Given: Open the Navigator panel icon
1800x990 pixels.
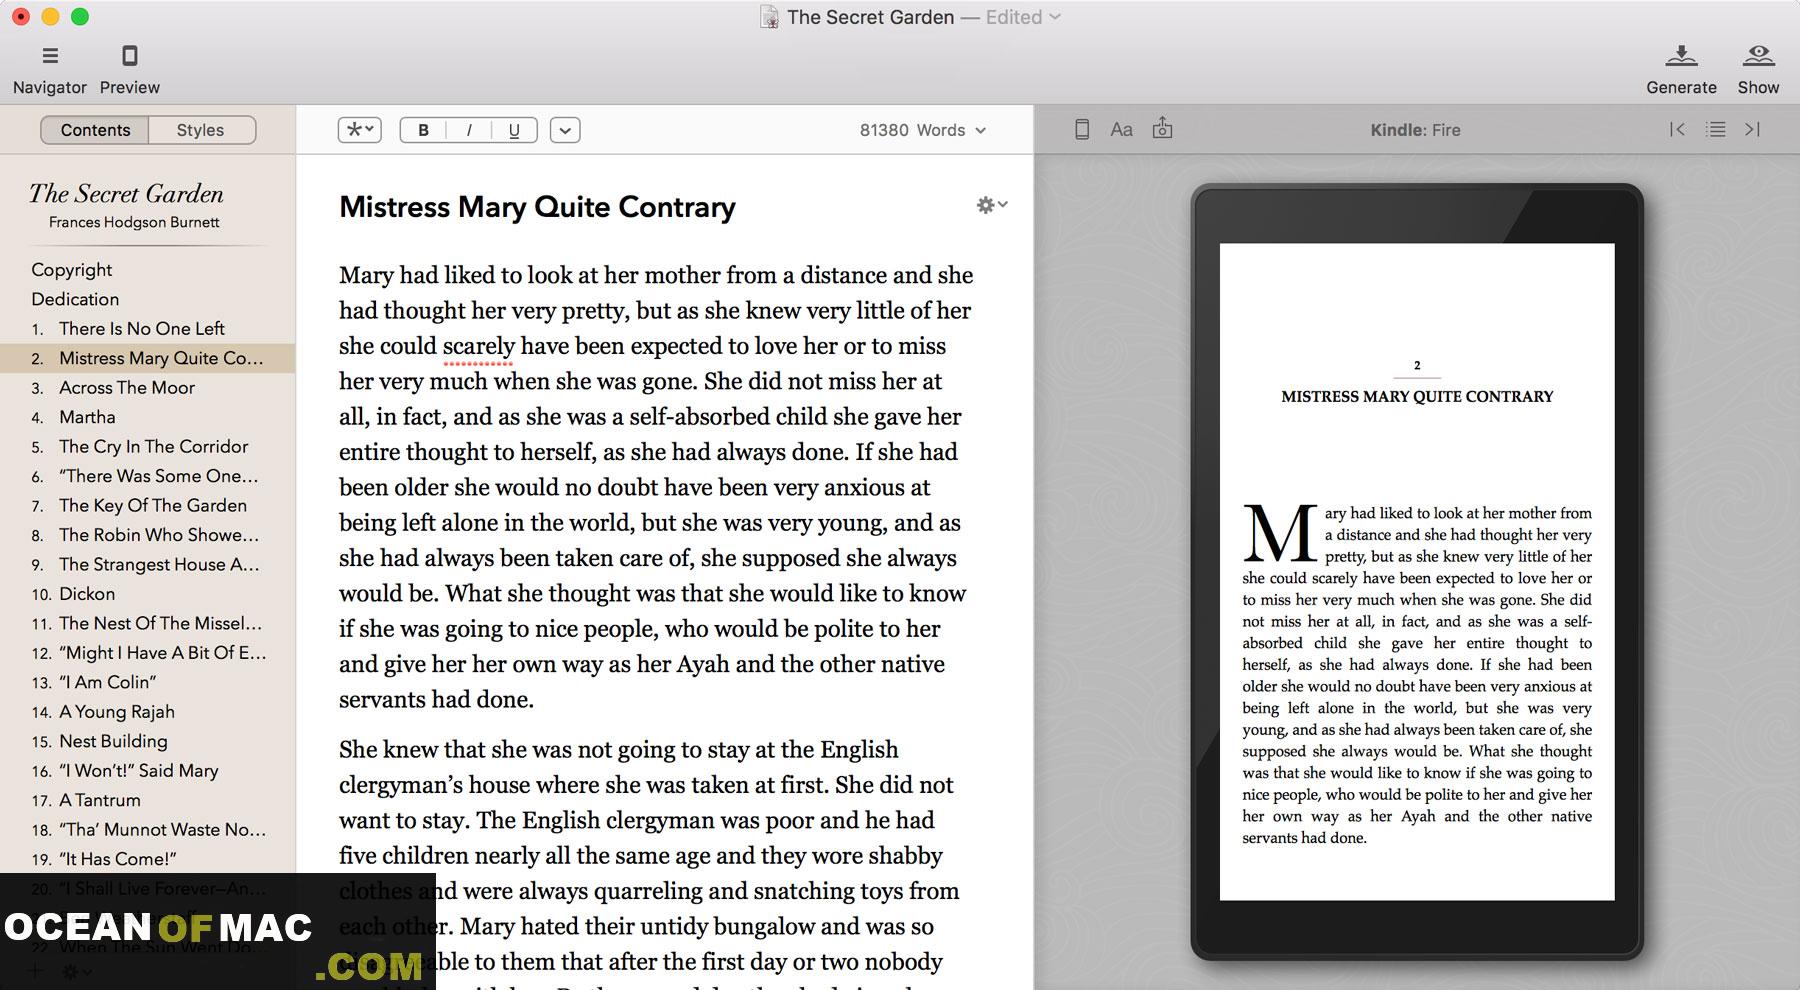Looking at the screenshot, I should tap(50, 56).
